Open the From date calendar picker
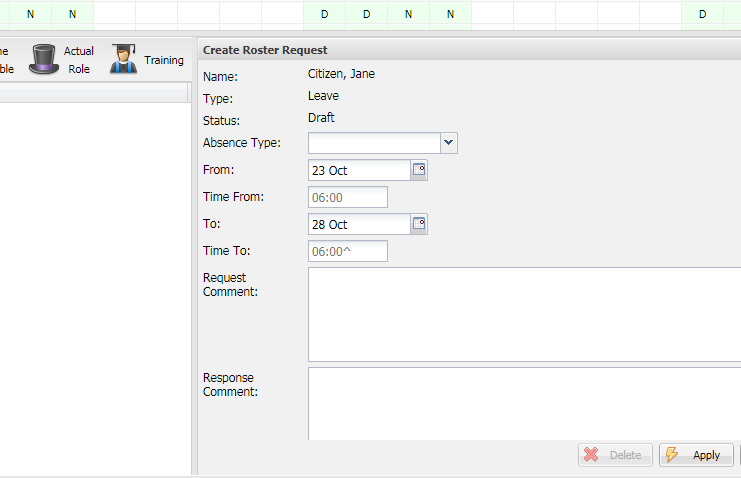 coord(419,170)
